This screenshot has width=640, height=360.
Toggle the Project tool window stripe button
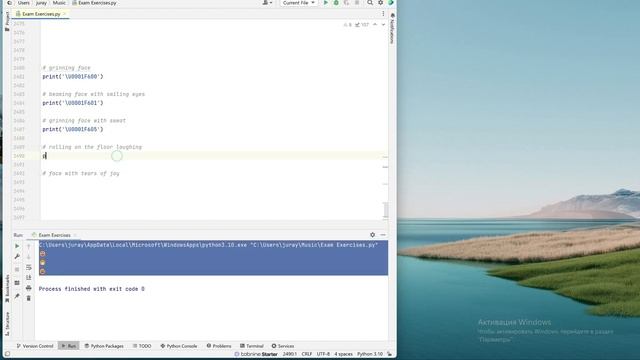(7, 21)
